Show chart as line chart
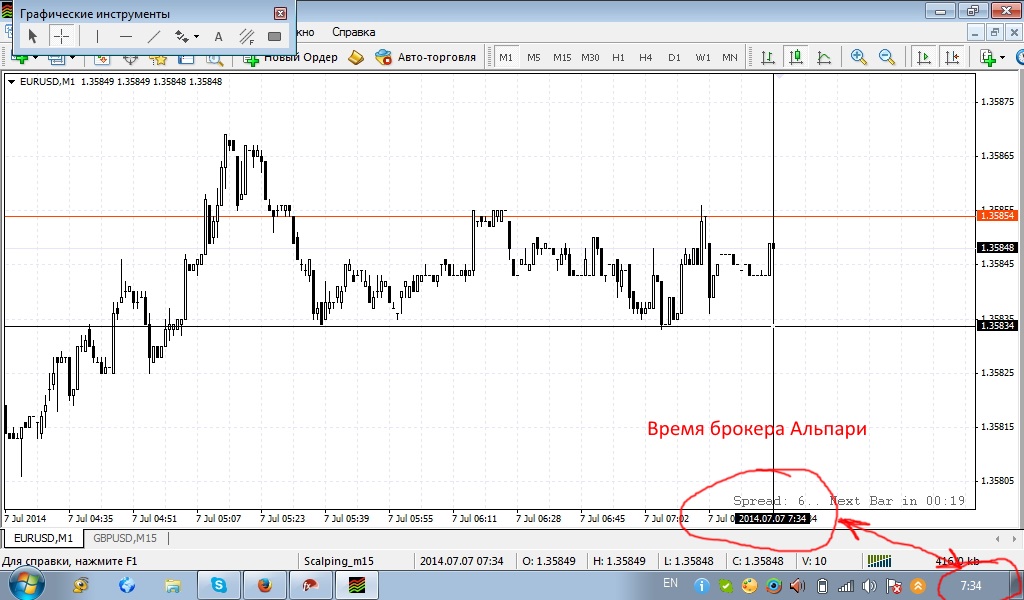The height and width of the screenshot is (600, 1024). pyautogui.click(x=824, y=57)
